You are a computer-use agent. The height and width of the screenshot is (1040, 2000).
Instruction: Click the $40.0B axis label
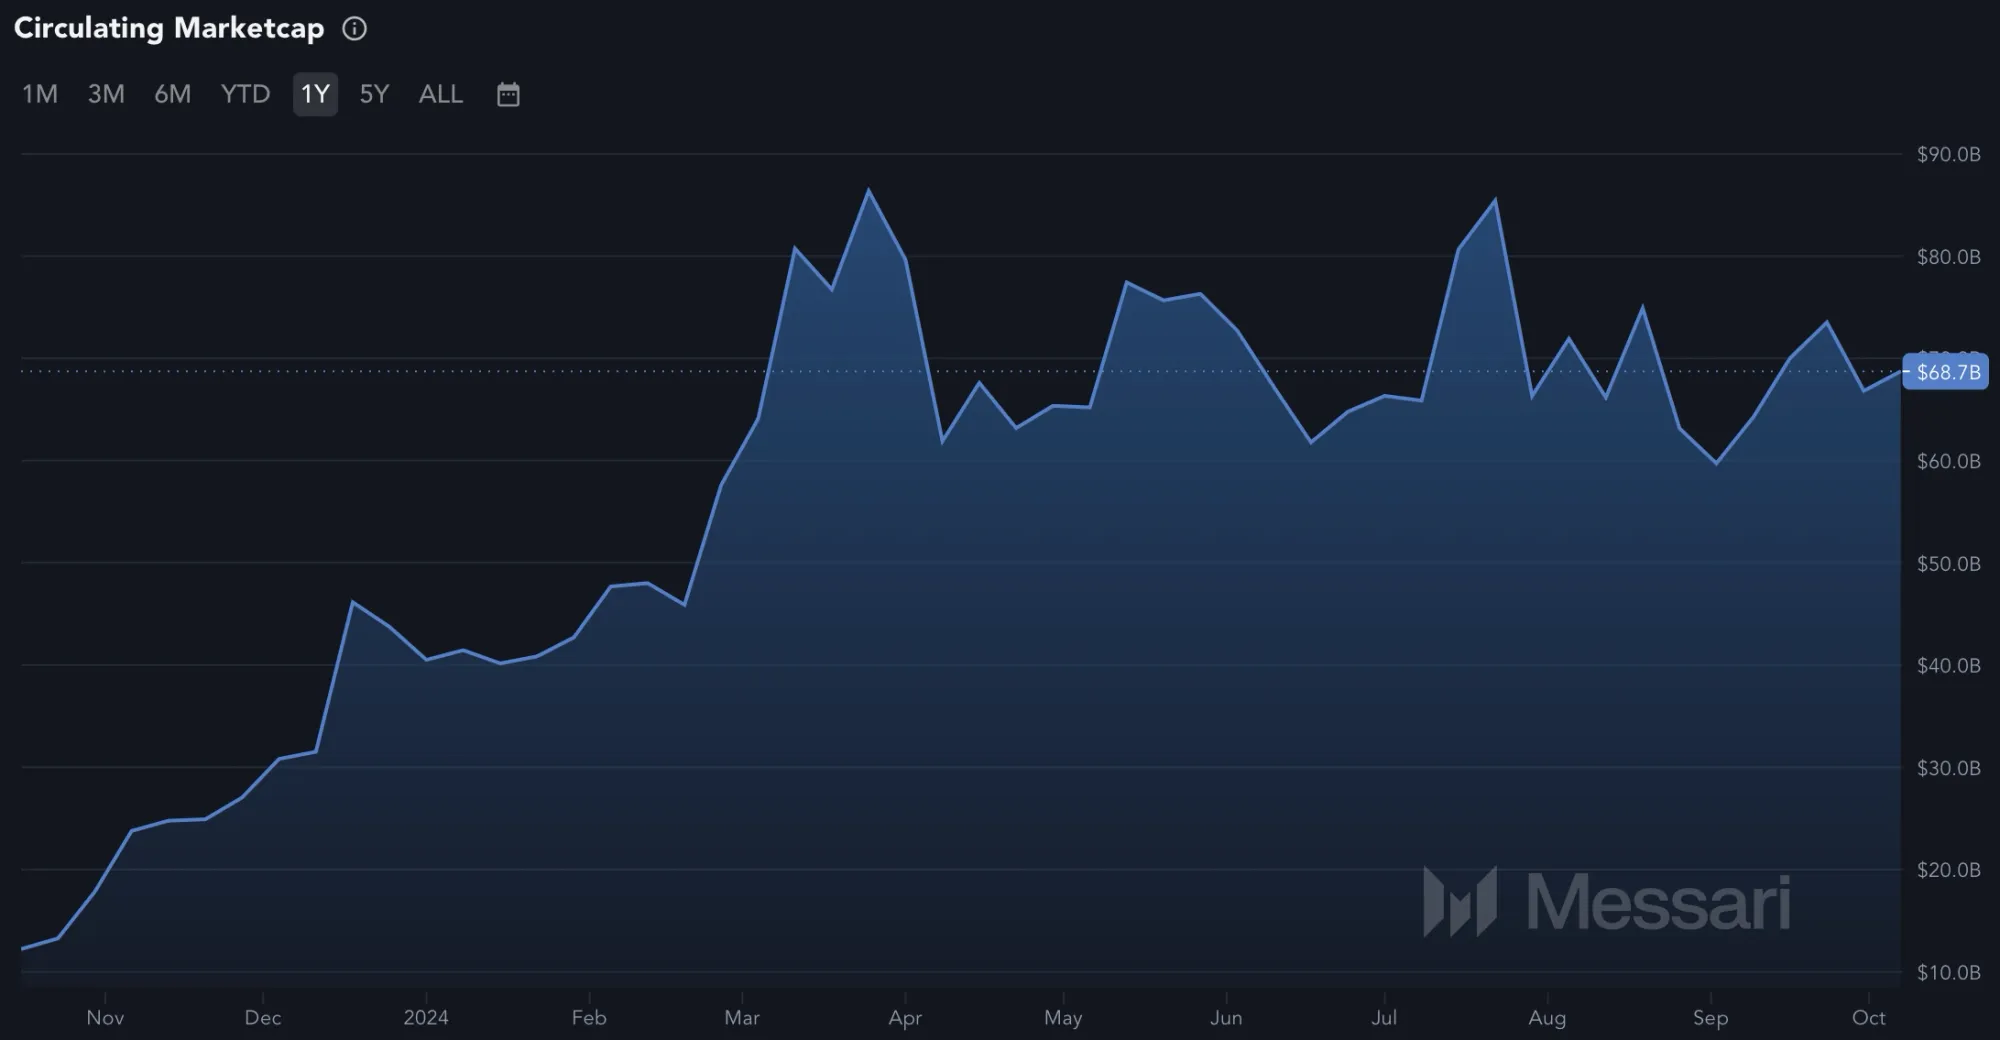[1948, 666]
